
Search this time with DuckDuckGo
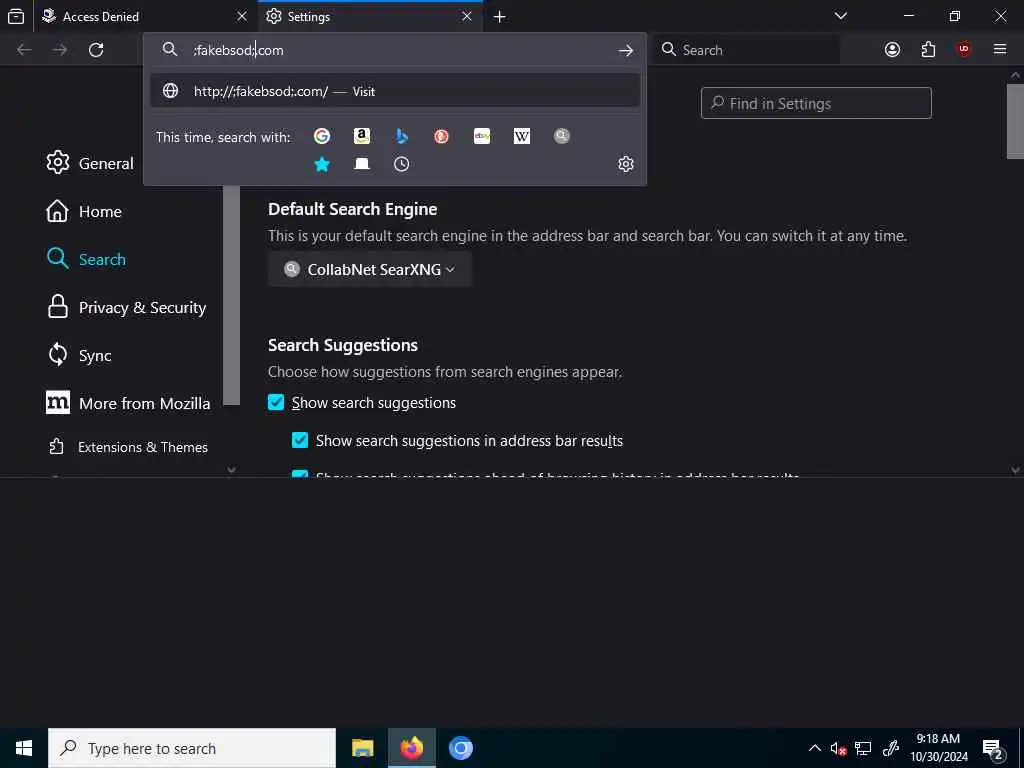point(441,136)
